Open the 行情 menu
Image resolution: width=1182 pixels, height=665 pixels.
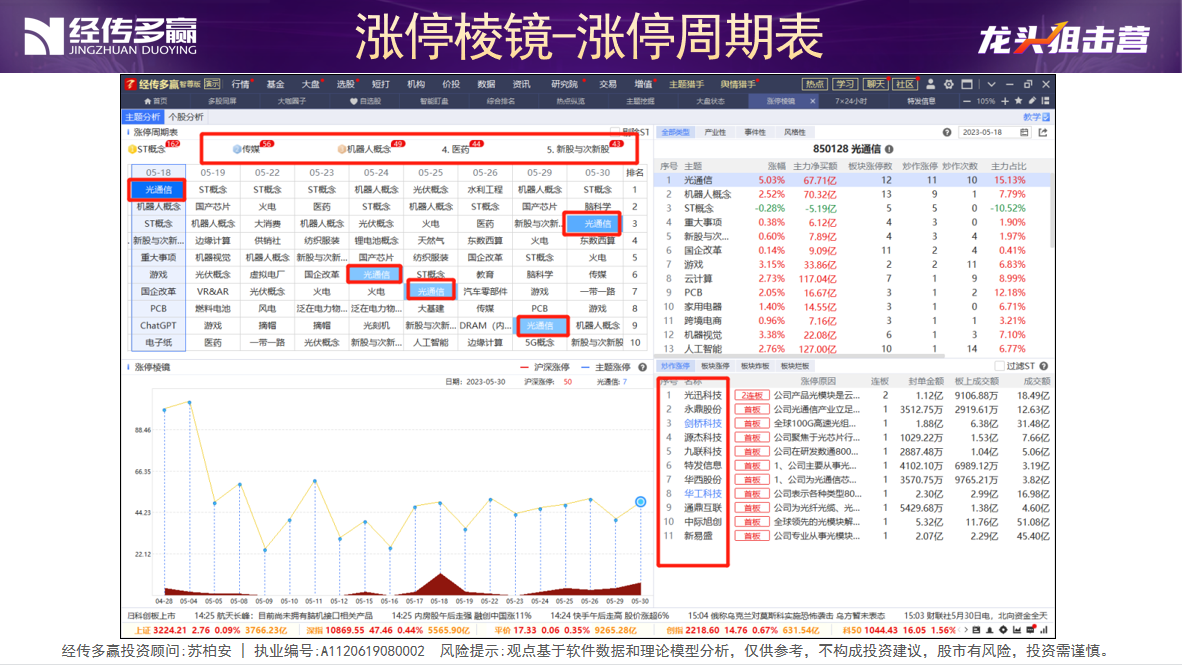pyautogui.click(x=240, y=84)
